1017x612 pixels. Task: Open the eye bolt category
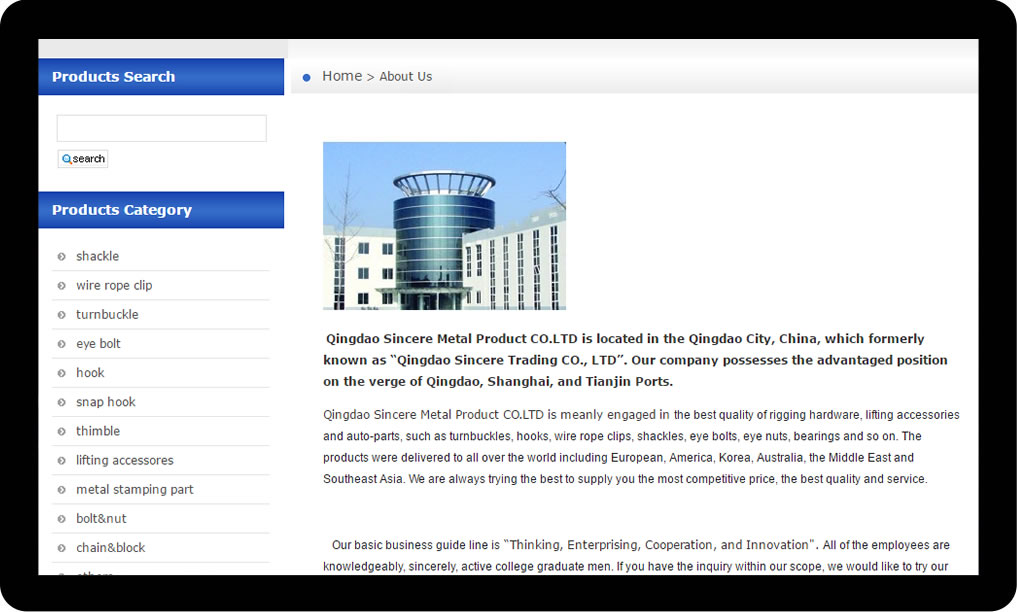coord(98,344)
